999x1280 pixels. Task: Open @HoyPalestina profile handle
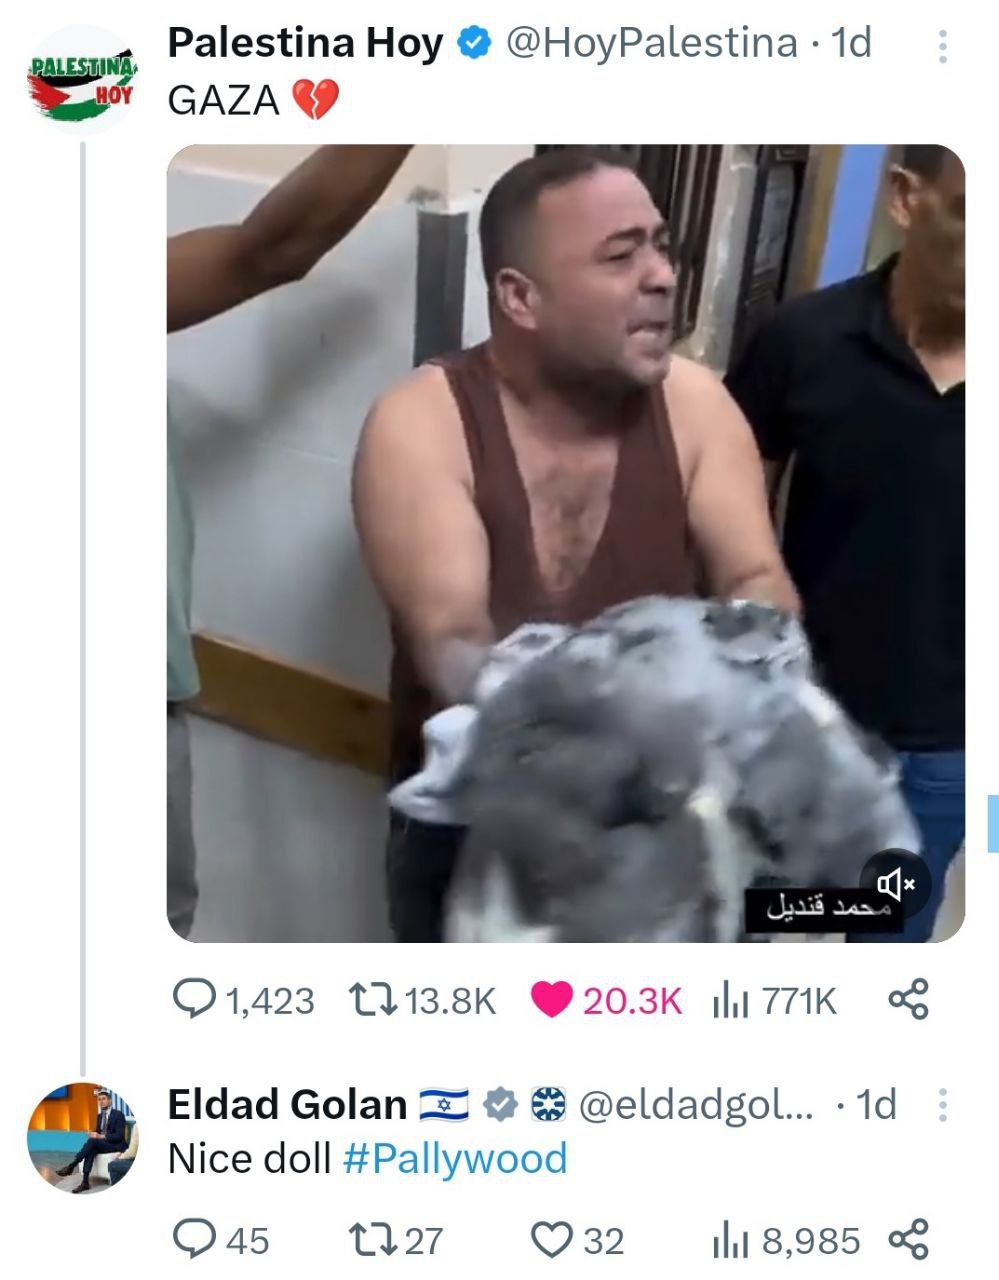[x=652, y=43]
